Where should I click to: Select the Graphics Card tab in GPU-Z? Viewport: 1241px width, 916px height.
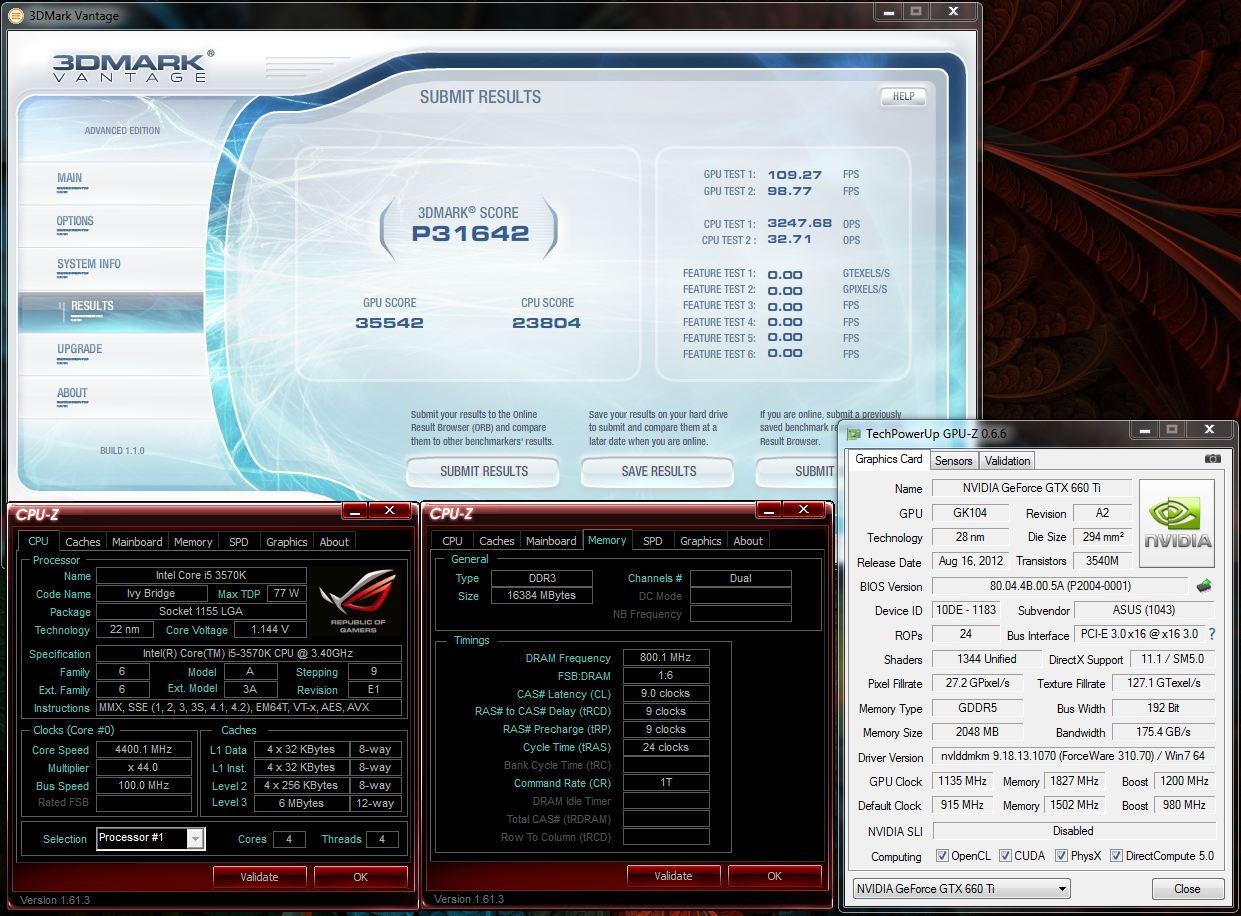tap(889, 459)
